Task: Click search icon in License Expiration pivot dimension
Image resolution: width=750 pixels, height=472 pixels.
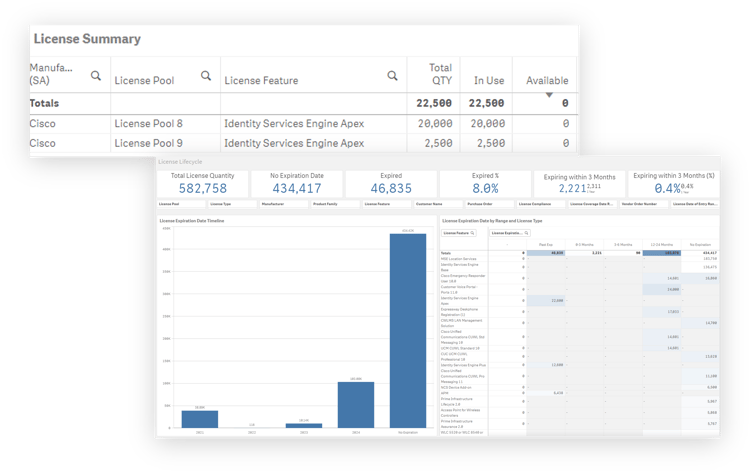Action: (x=526, y=233)
